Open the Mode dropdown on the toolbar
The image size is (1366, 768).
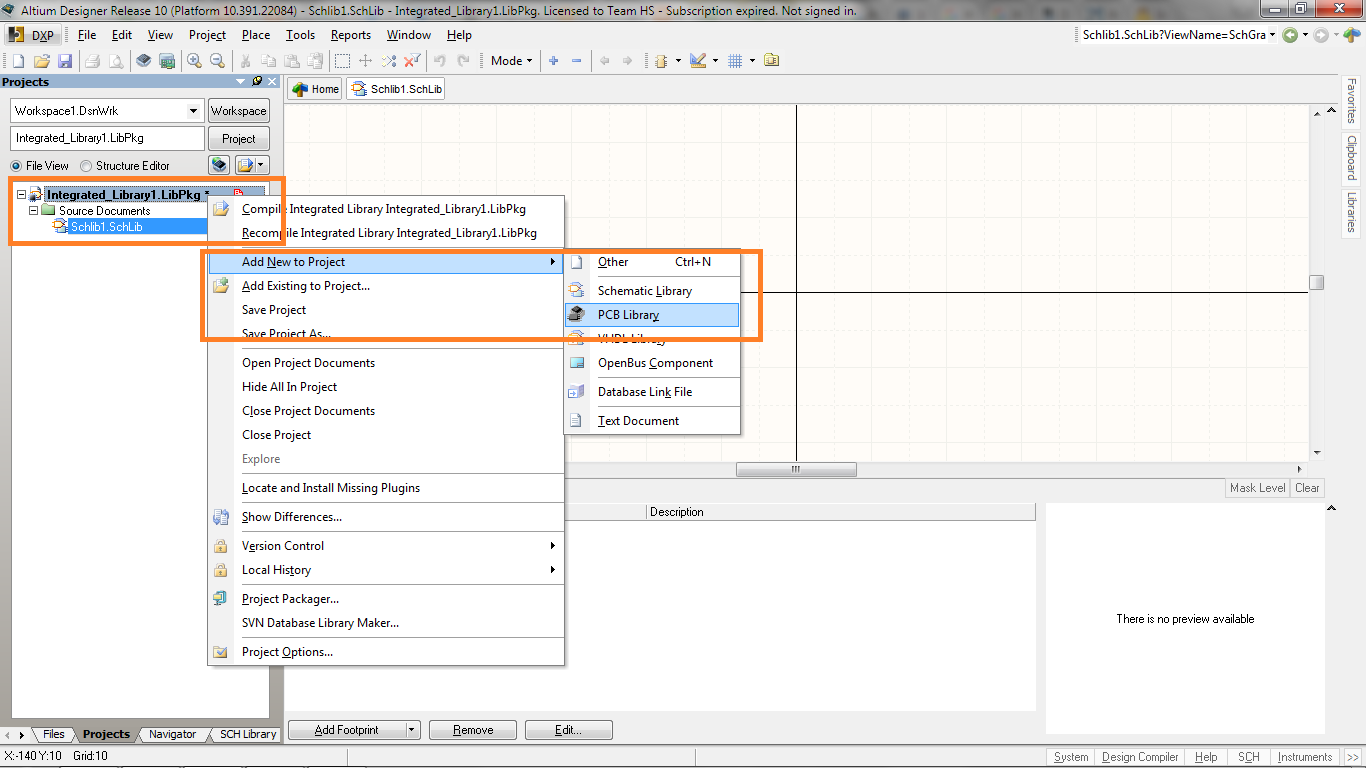click(x=510, y=60)
